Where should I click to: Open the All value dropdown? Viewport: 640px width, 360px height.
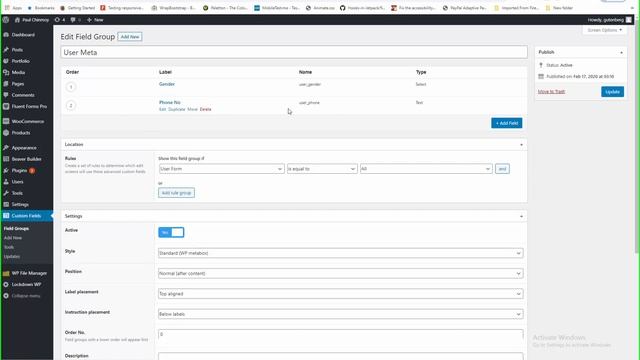coord(426,169)
